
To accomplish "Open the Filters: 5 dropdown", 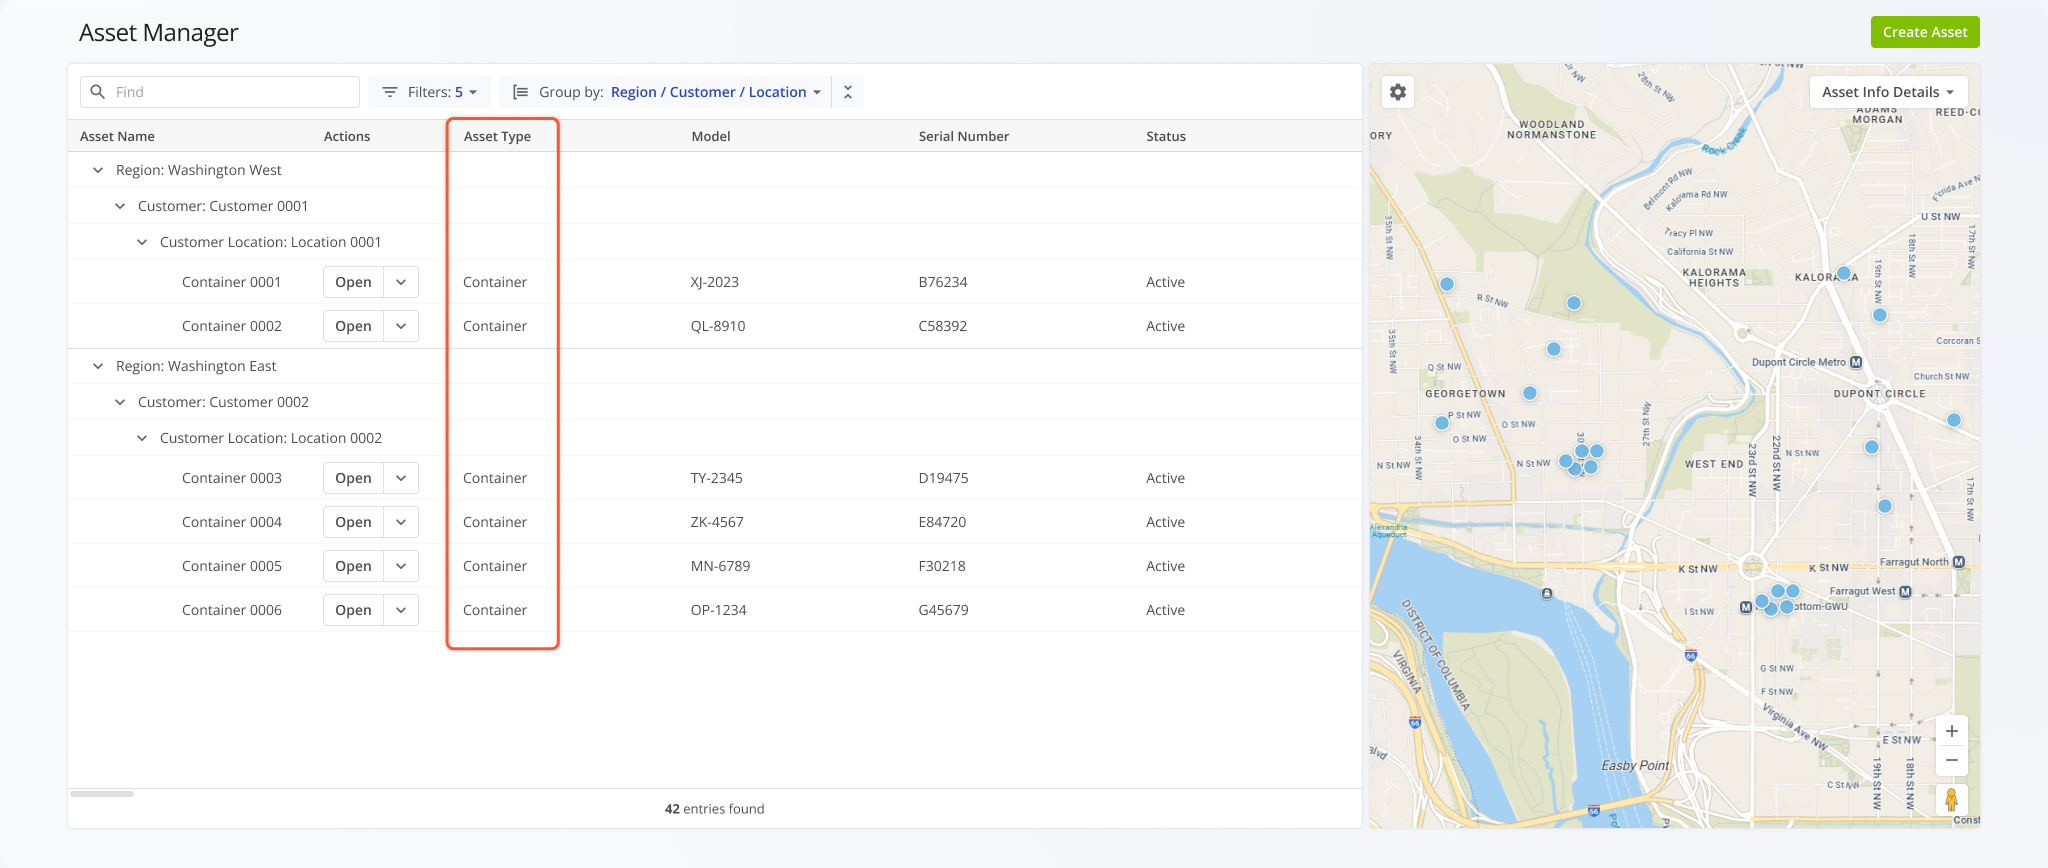I will click(x=429, y=92).
